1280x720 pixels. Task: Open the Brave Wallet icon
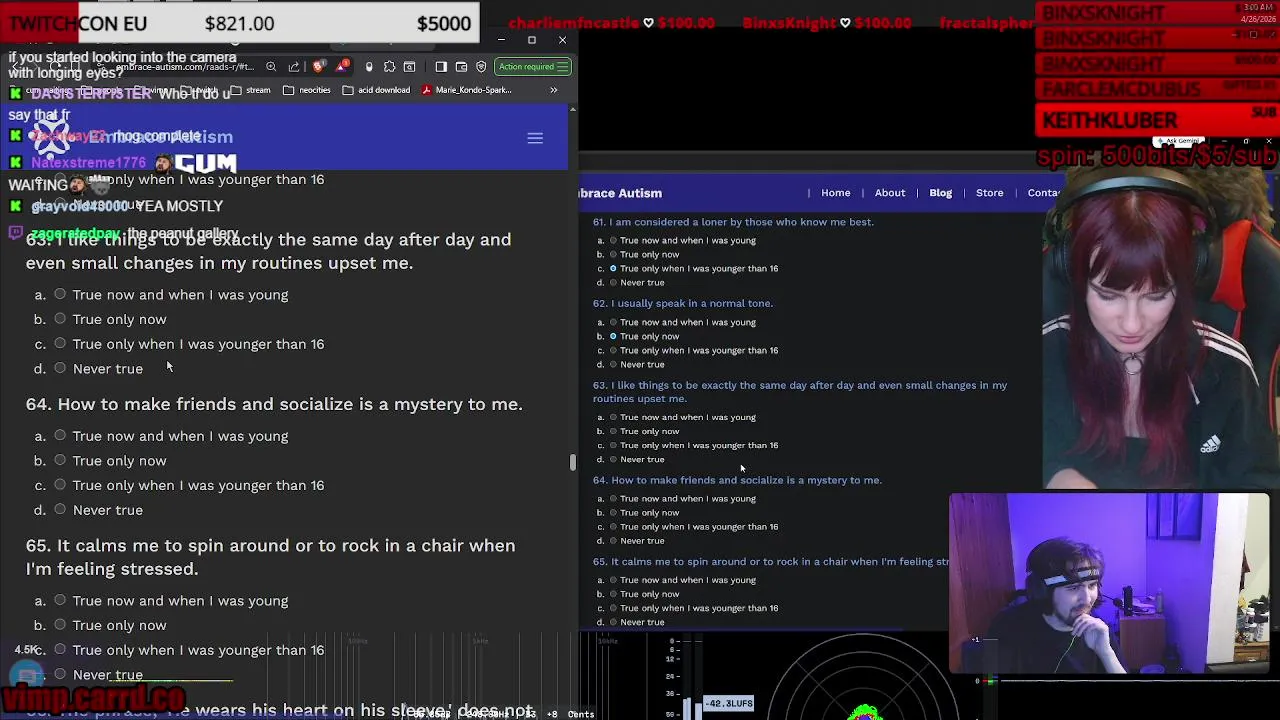click(461, 67)
